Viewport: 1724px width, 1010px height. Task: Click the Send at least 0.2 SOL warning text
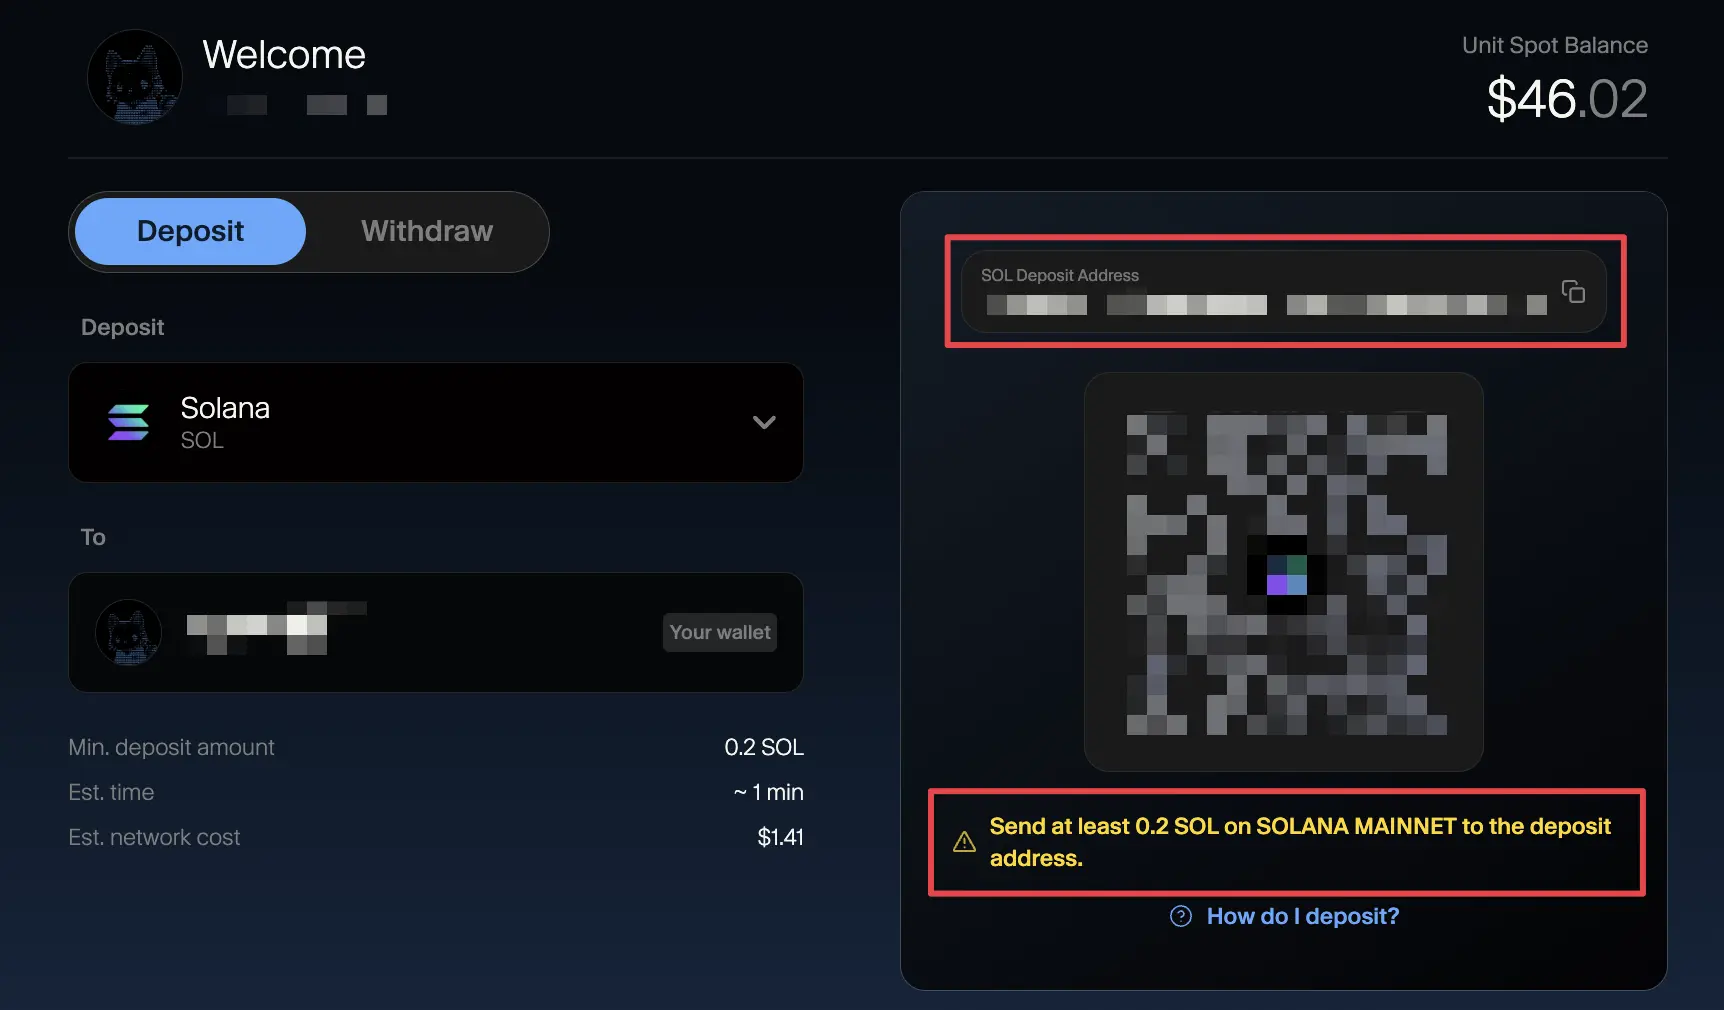point(1300,842)
